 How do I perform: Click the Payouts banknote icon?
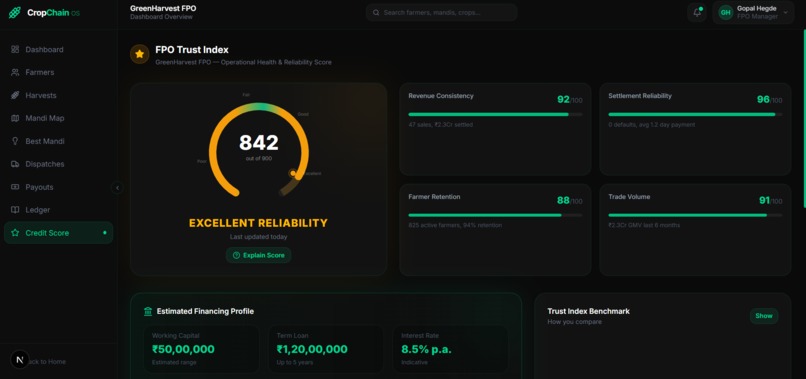[15, 187]
